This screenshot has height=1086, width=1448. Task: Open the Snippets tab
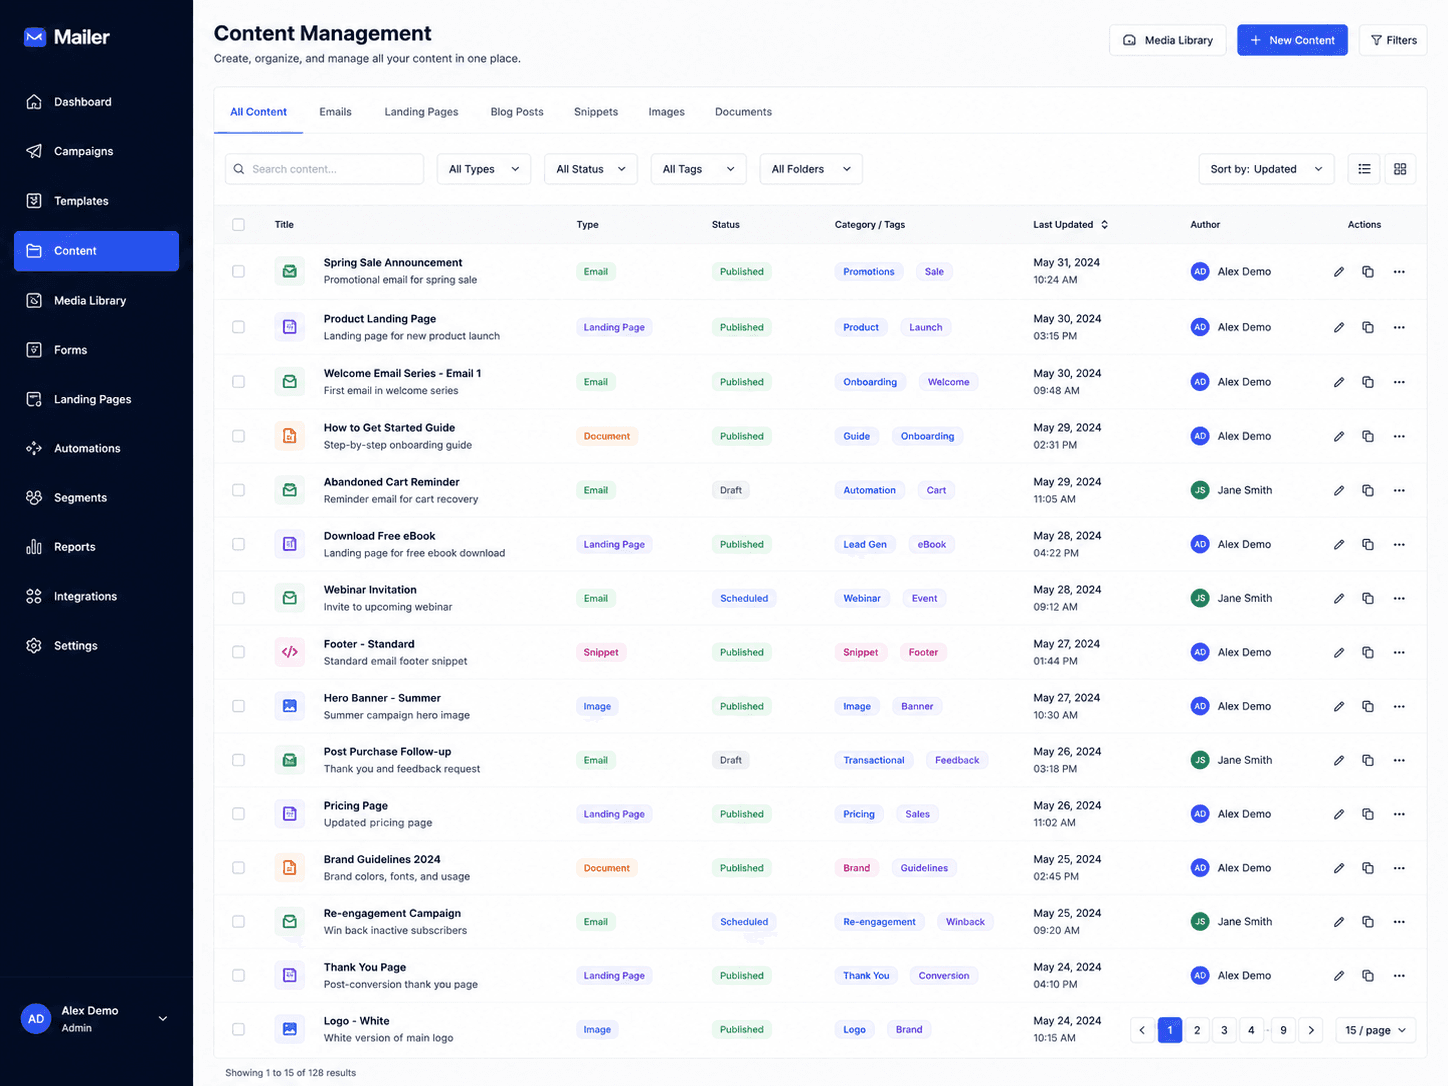596,112
